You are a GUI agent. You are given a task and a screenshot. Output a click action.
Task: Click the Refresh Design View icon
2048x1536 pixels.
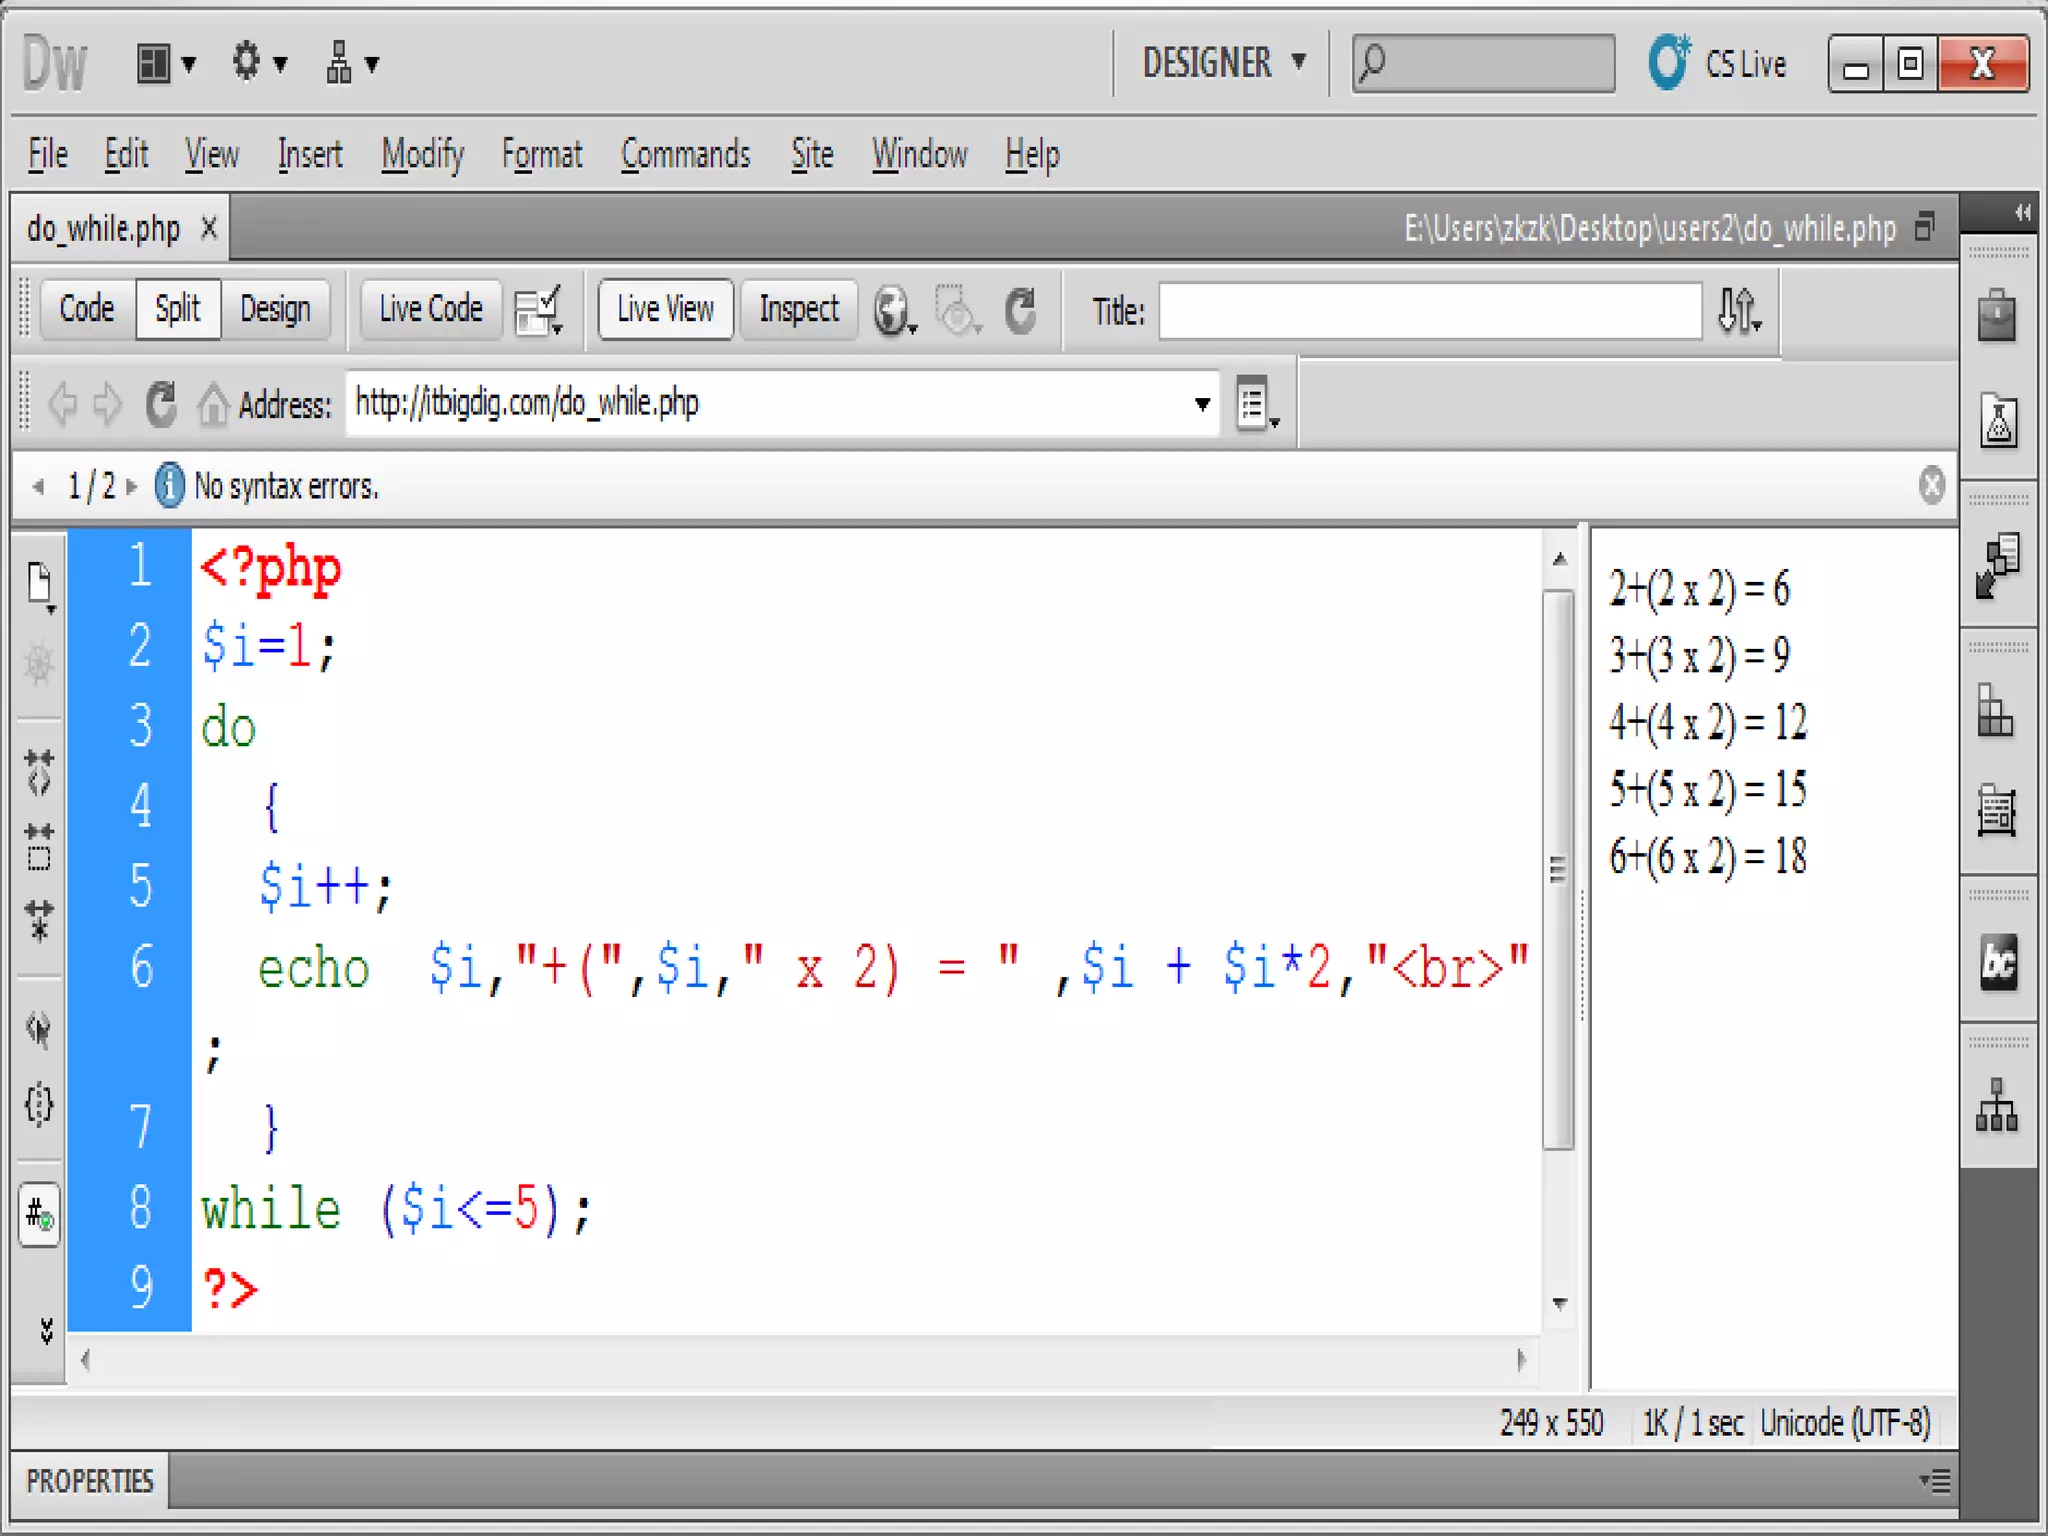pyautogui.click(x=1021, y=311)
